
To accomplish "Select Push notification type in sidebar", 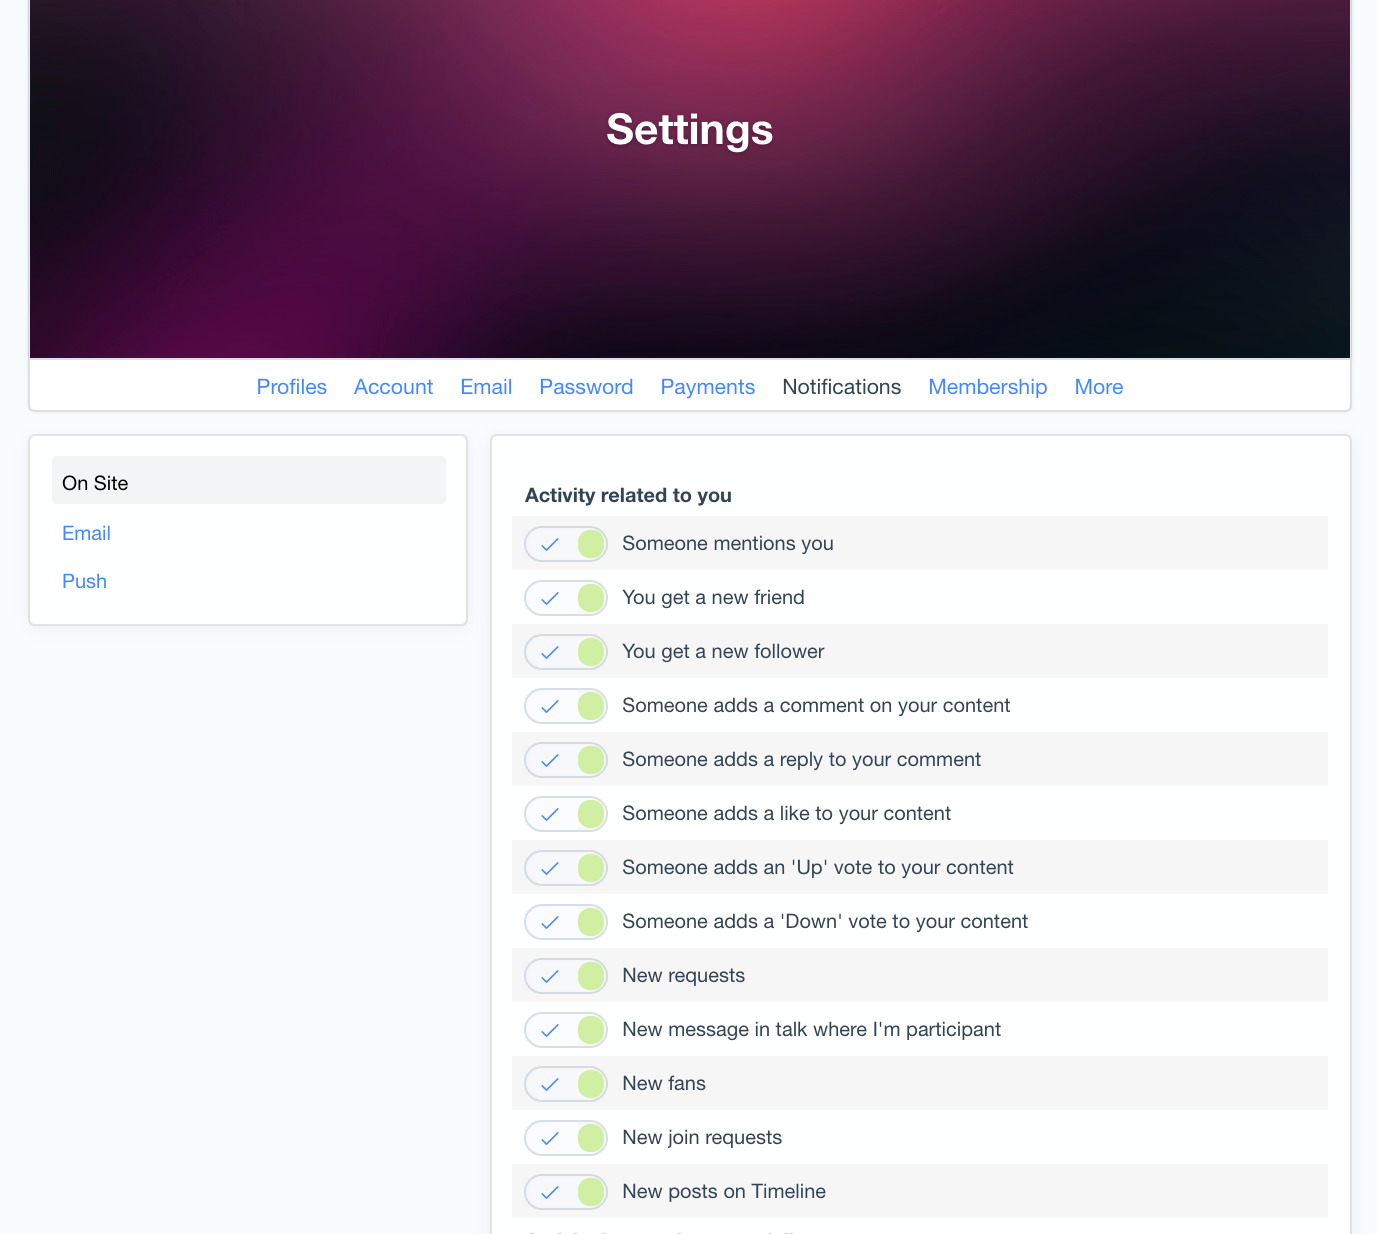I will 84,581.
